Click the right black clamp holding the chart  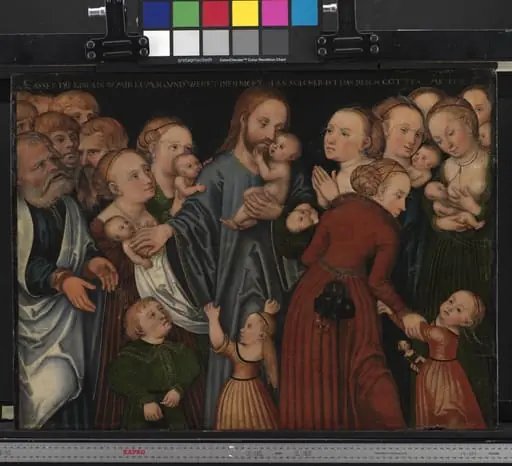click(x=347, y=31)
